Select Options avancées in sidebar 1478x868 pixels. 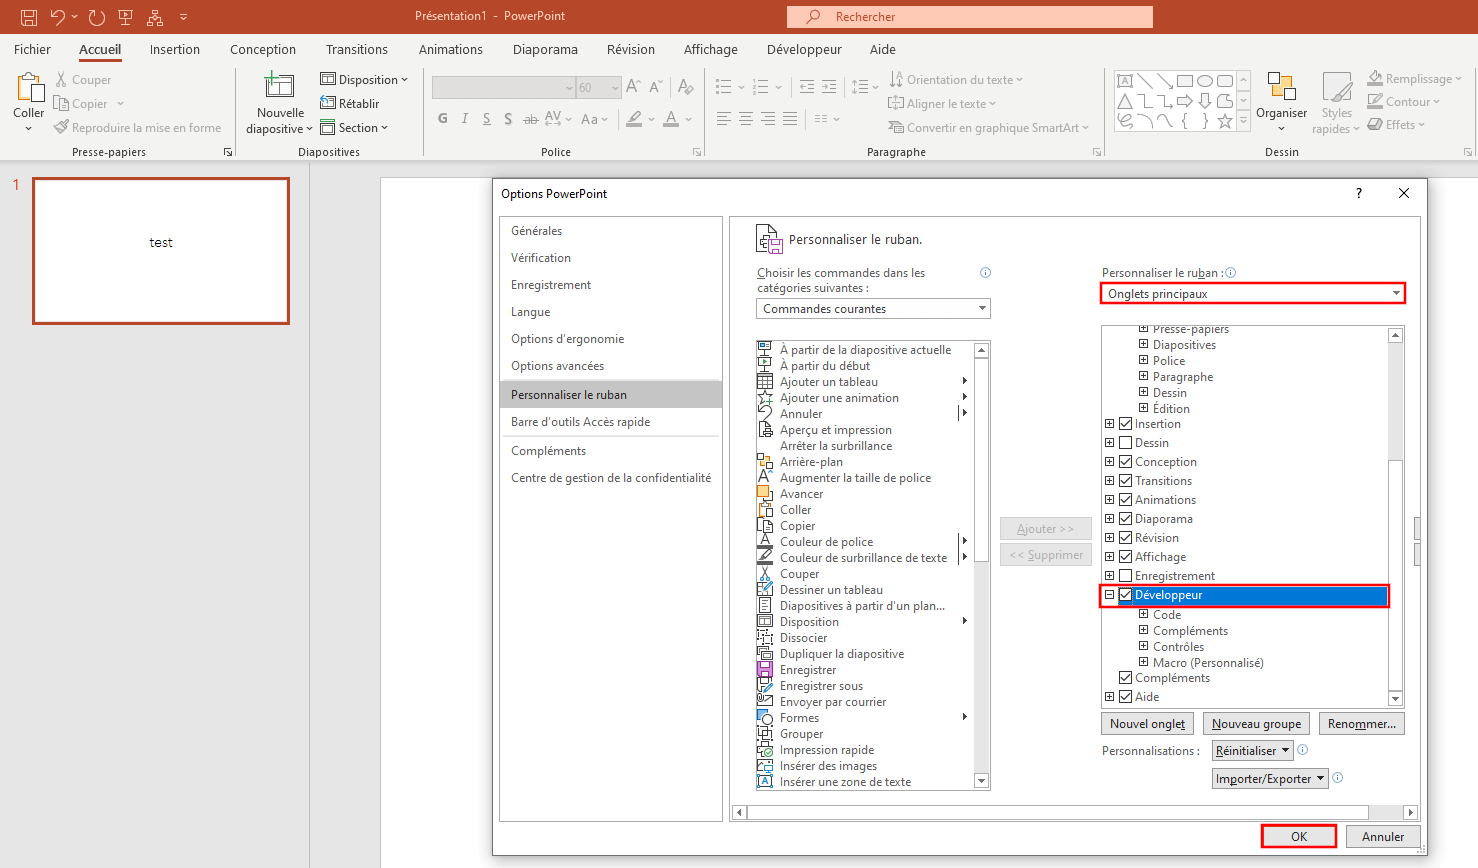[x=611, y=366]
